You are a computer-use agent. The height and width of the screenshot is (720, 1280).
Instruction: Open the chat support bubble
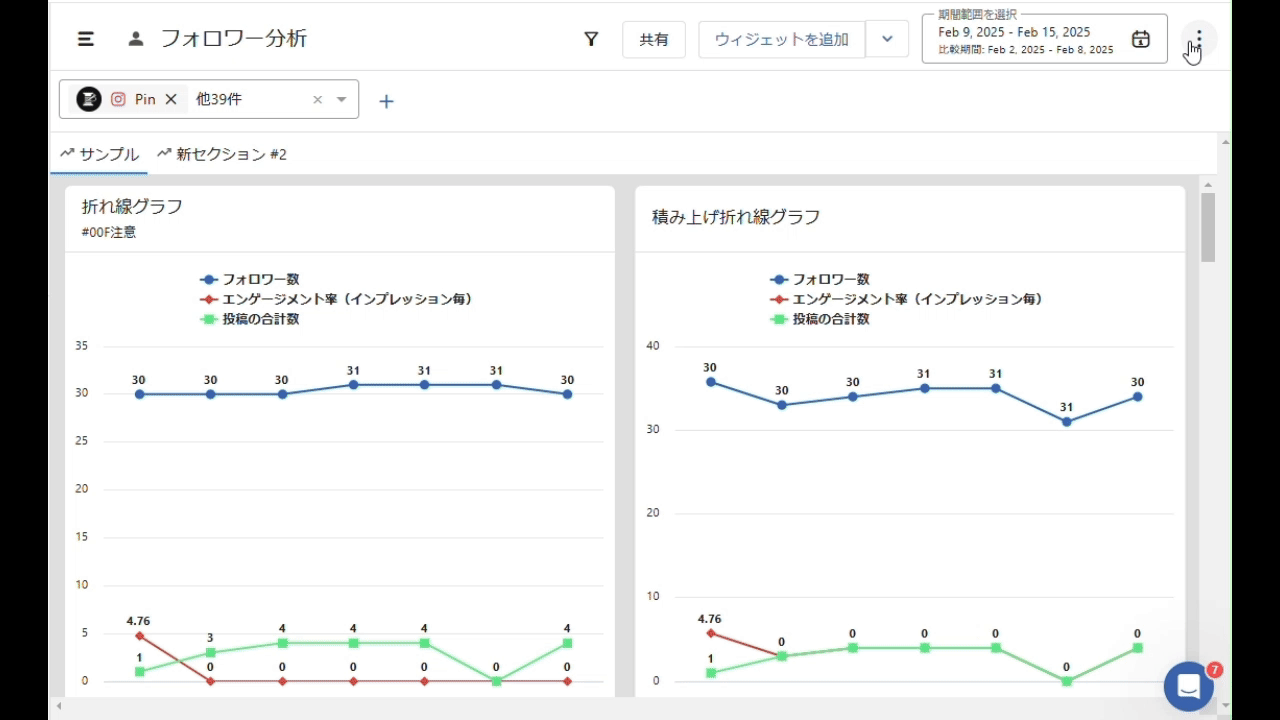1188,686
